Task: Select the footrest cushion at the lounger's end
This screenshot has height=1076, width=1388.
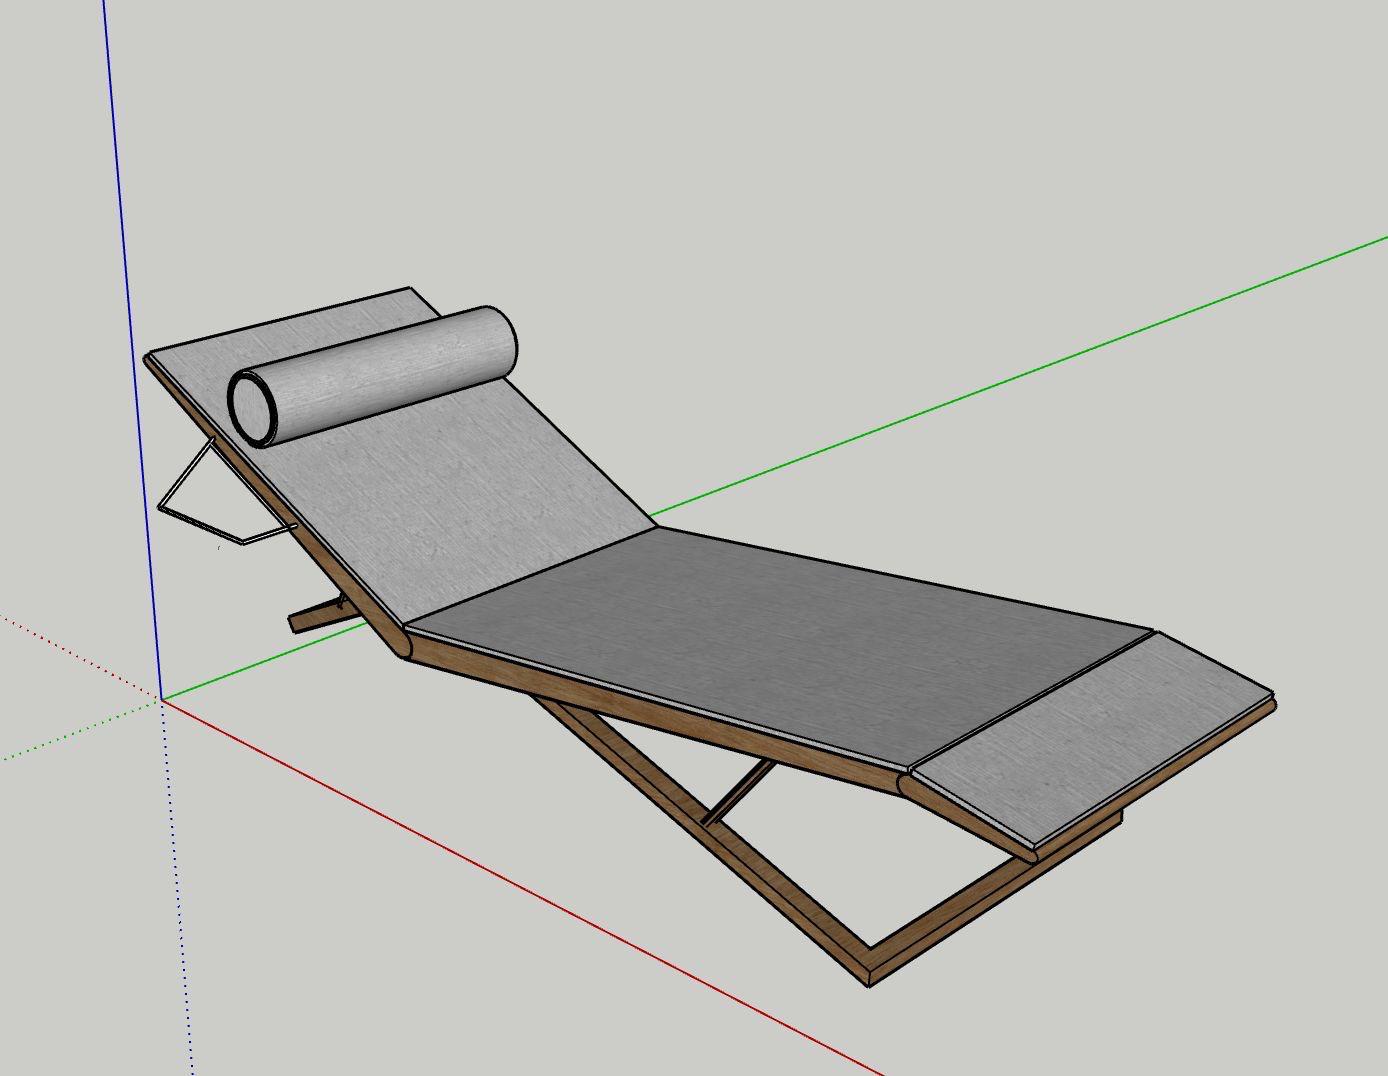Action: [x=1095, y=735]
